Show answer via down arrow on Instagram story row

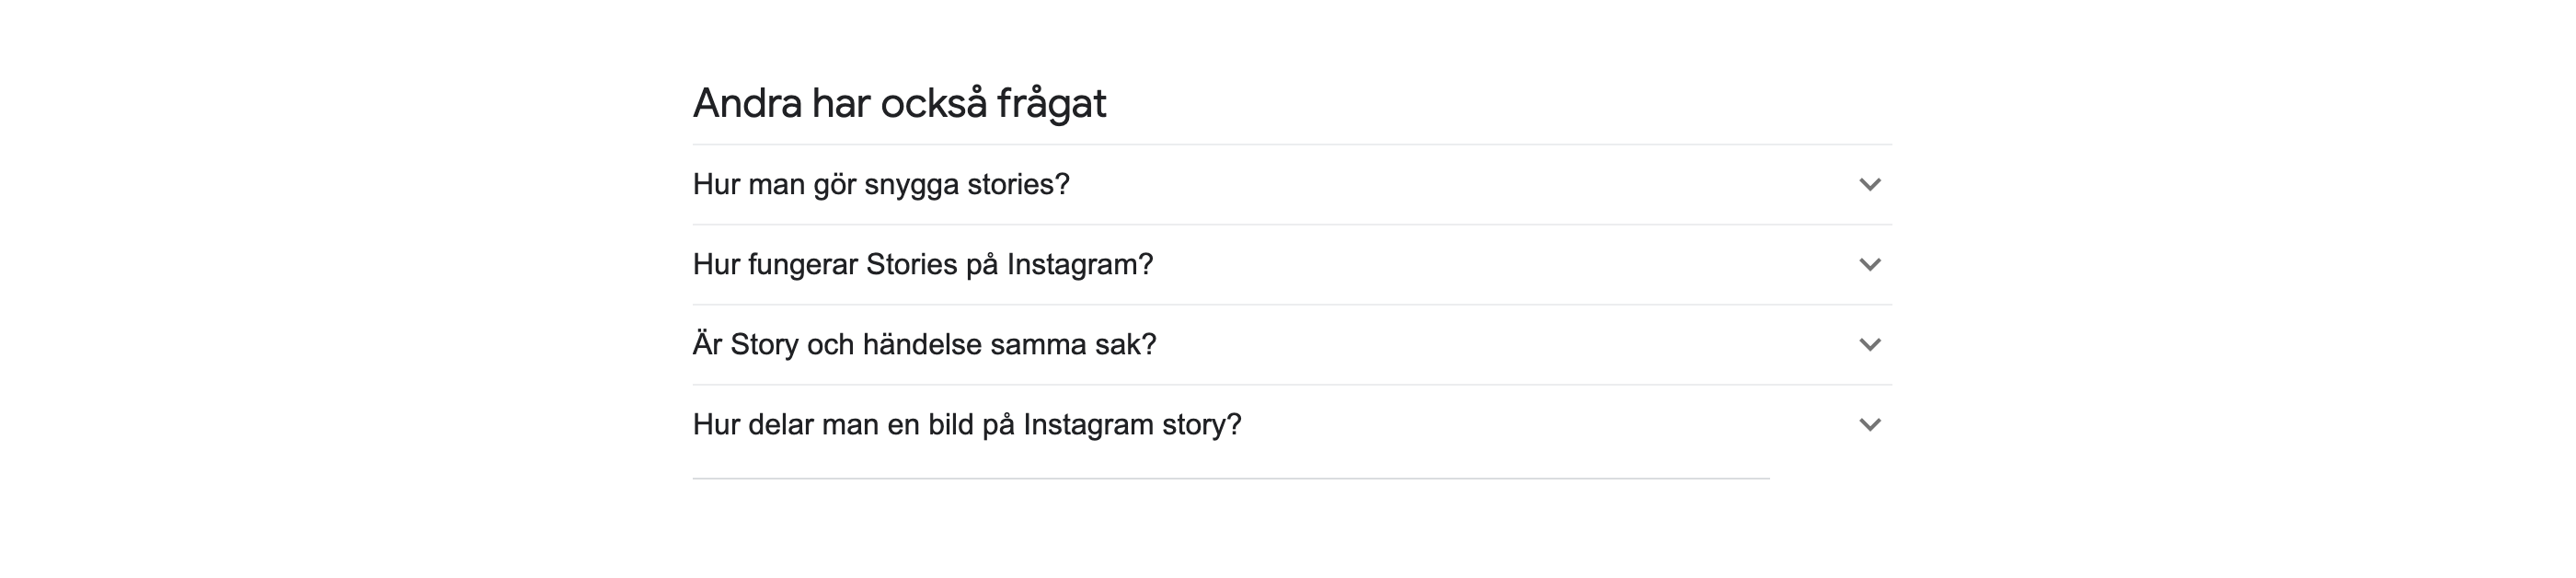(x=1869, y=425)
